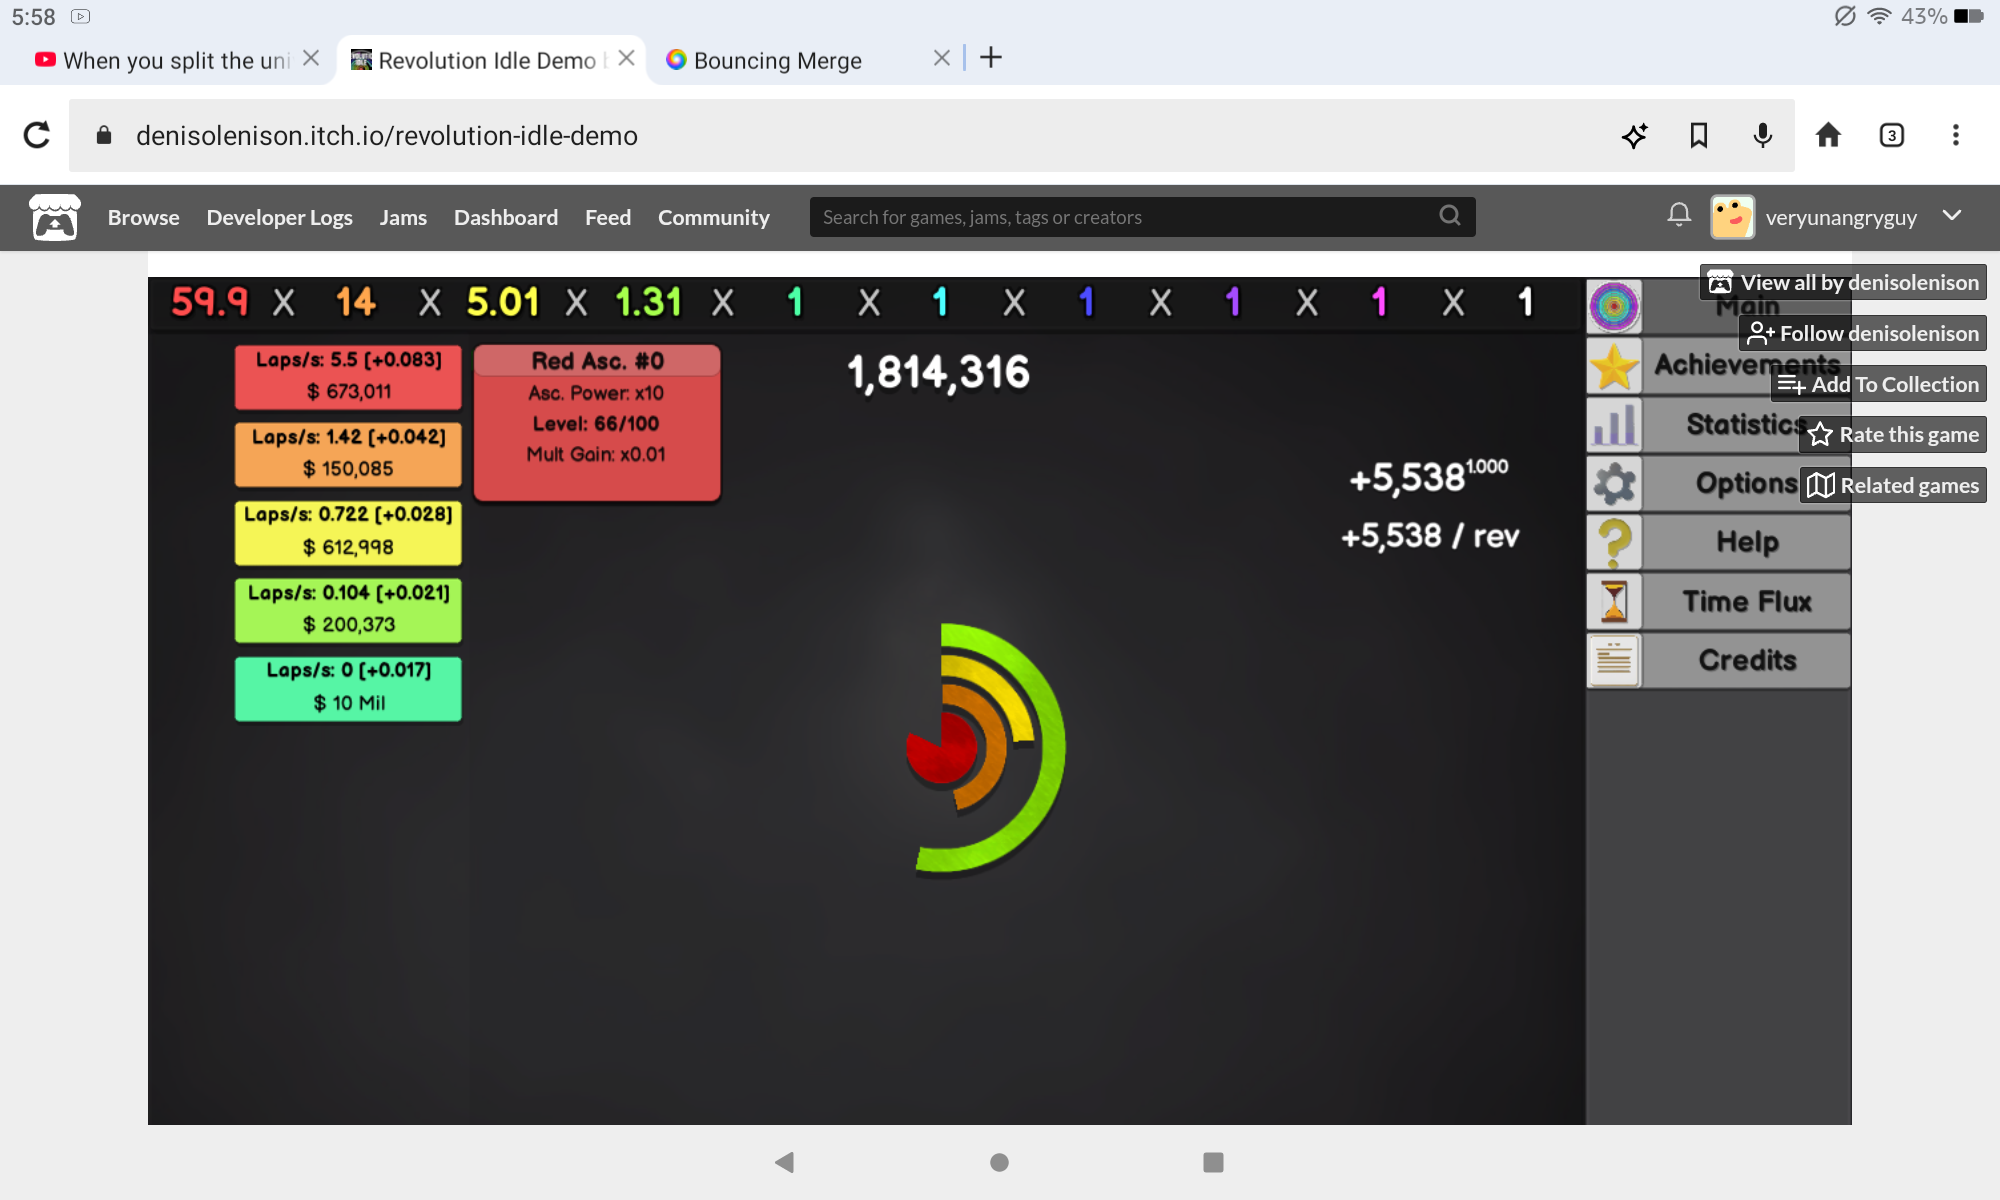Expand the veryunangryguy account dropdown
This screenshot has height=1200, width=2000.
(x=1951, y=216)
